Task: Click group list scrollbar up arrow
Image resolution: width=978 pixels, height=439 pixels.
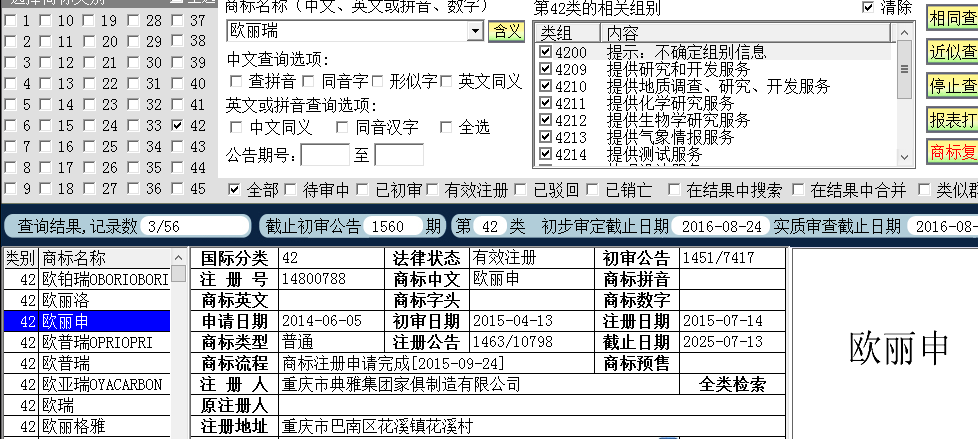Action: [x=904, y=32]
